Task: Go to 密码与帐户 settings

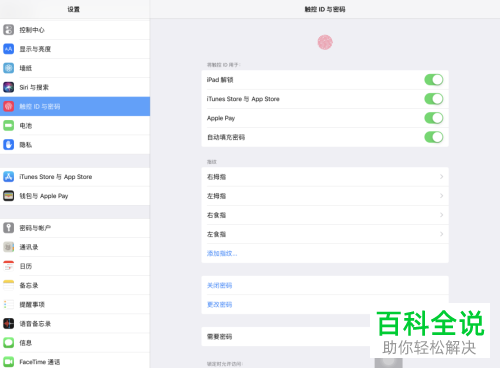Action: click(75, 228)
